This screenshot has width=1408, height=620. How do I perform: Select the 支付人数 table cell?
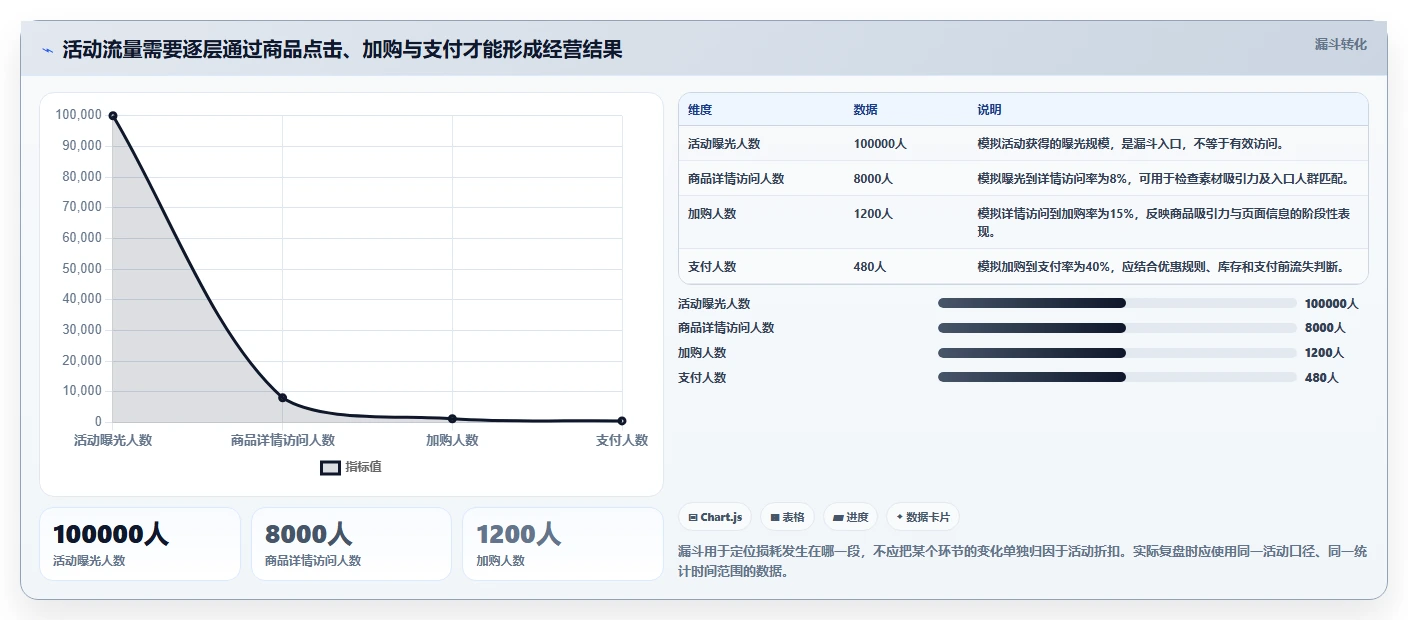point(712,267)
